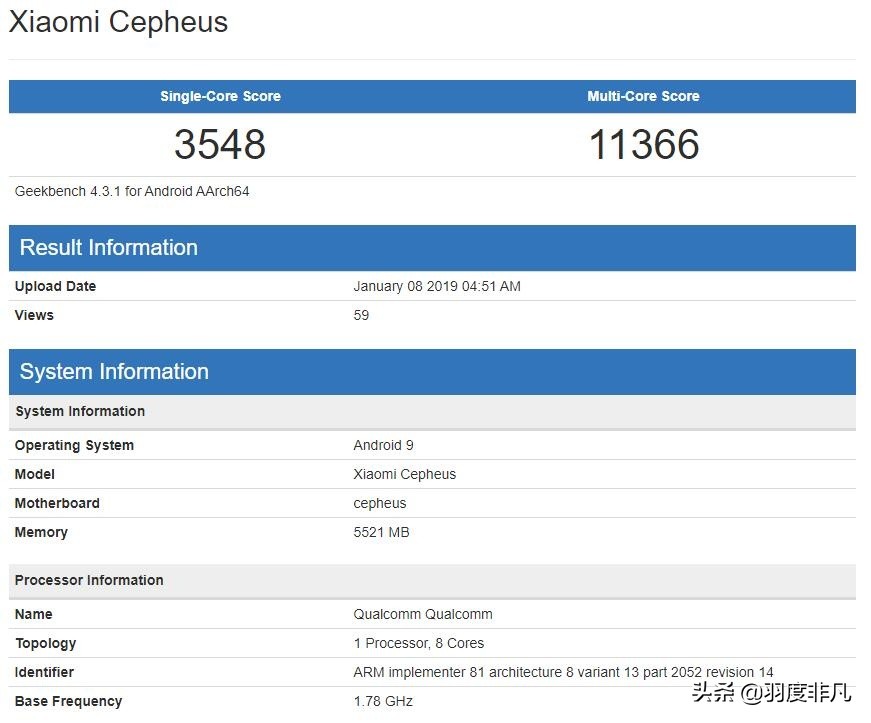Select the views count 59
The height and width of the screenshot is (723, 871).
click(x=361, y=315)
